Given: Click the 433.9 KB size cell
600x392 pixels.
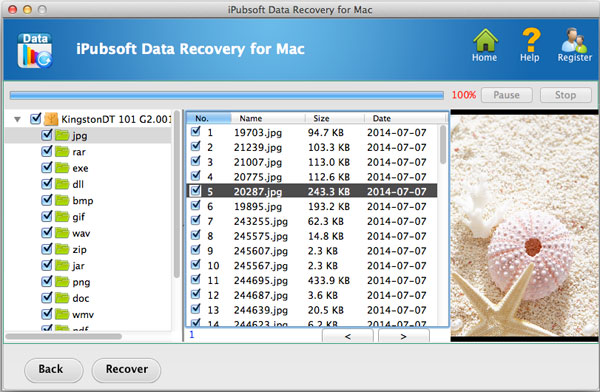Looking at the screenshot, I should (329, 281).
